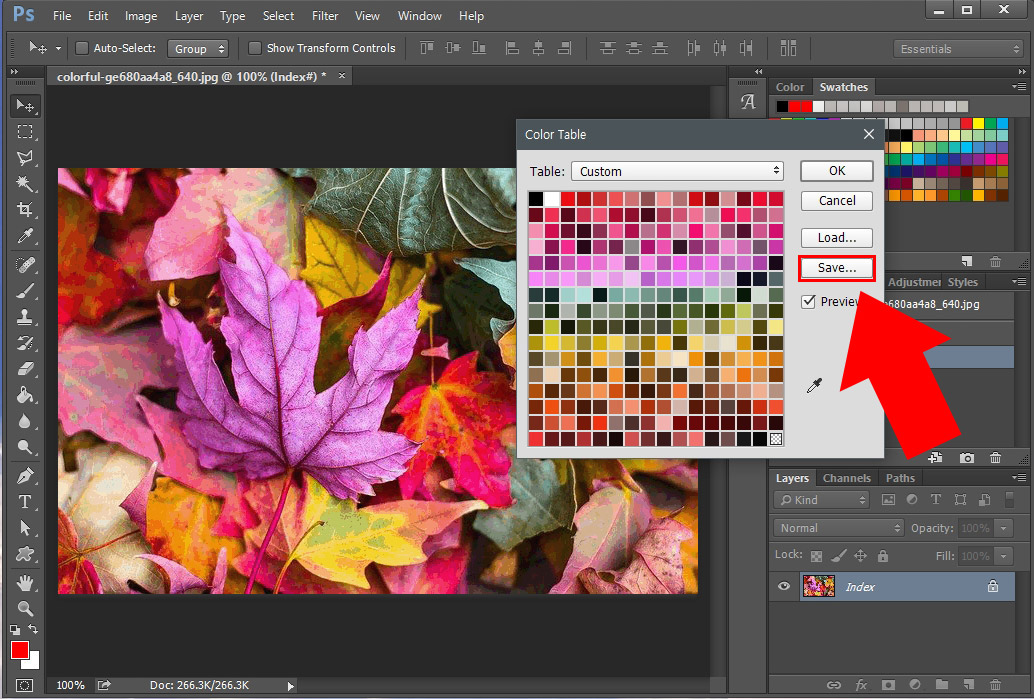Select the Path Selection tool
This screenshot has width=1034, height=699.
click(x=25, y=528)
